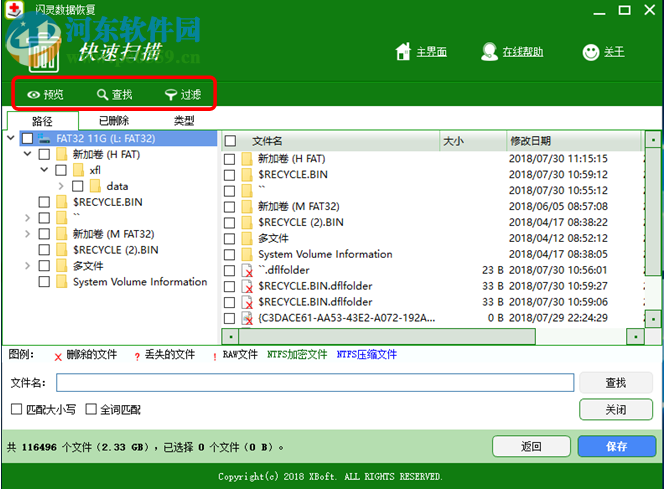The height and width of the screenshot is (489, 665).
Task: Click the 查找 search button beside filename field
Action: [x=616, y=383]
